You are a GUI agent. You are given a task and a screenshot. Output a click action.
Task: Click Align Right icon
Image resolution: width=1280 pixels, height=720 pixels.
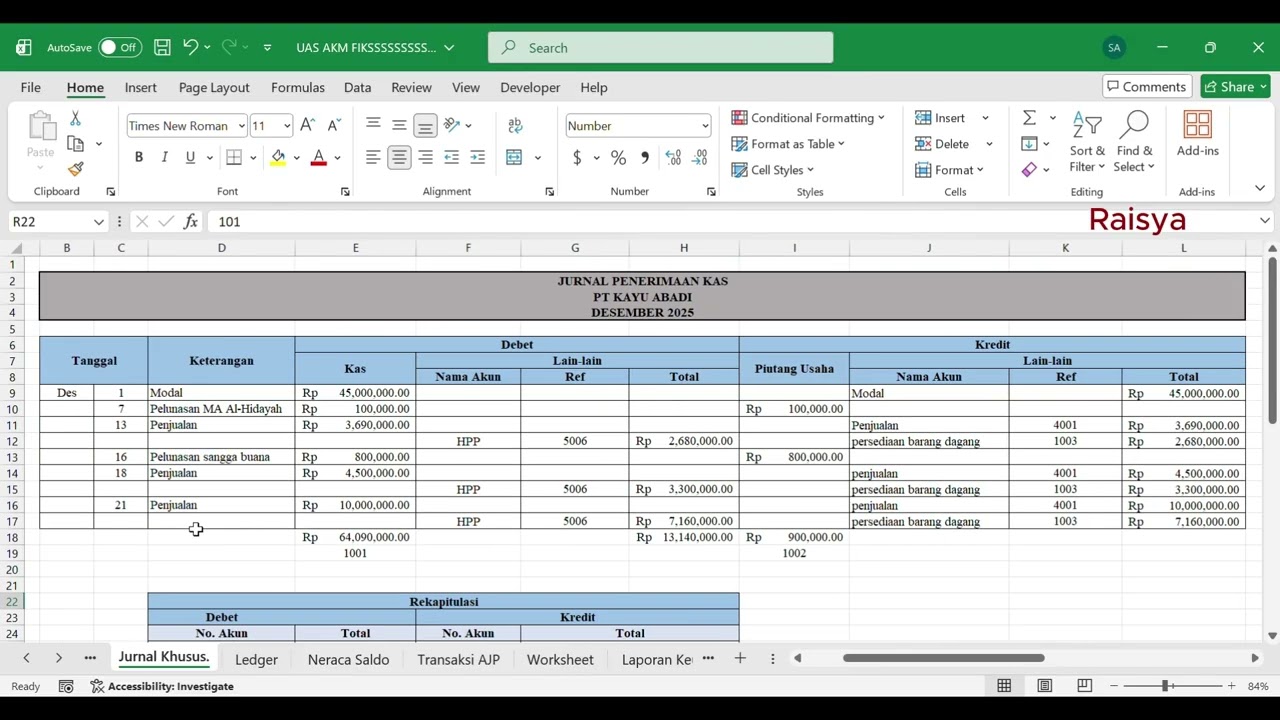pyautogui.click(x=425, y=157)
